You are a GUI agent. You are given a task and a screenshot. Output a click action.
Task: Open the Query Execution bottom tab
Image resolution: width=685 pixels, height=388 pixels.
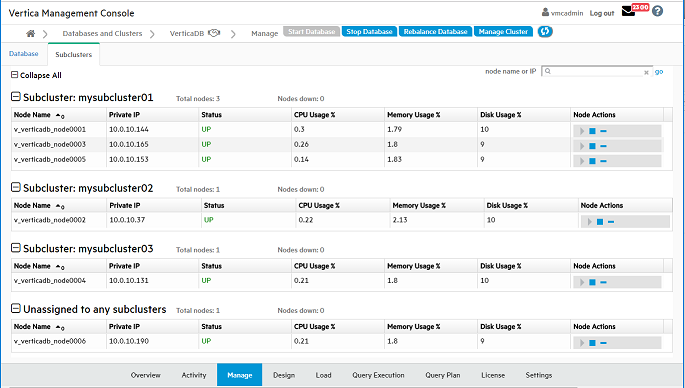point(378,375)
